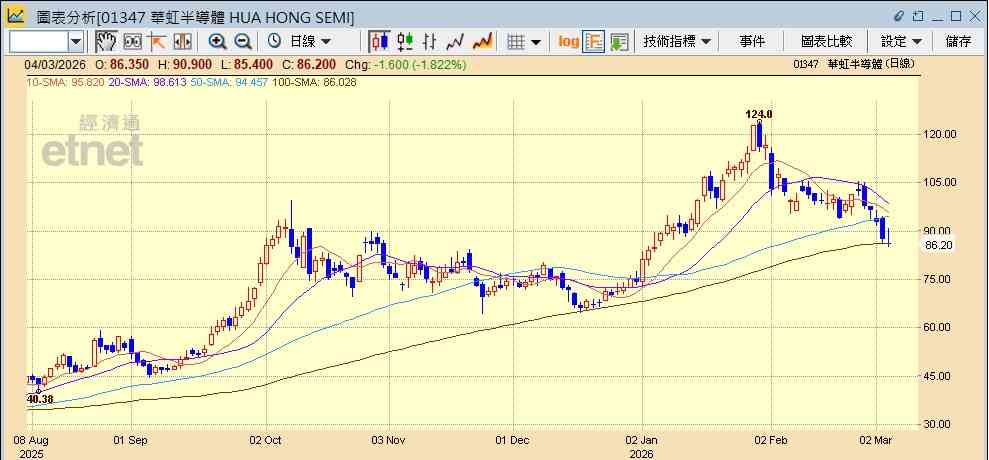The height and width of the screenshot is (460, 989).
Task: Click into the stock code input field
Action: point(38,42)
